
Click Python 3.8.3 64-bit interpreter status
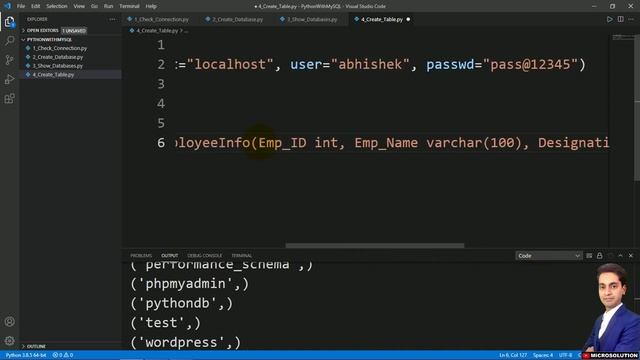click(x=26, y=355)
